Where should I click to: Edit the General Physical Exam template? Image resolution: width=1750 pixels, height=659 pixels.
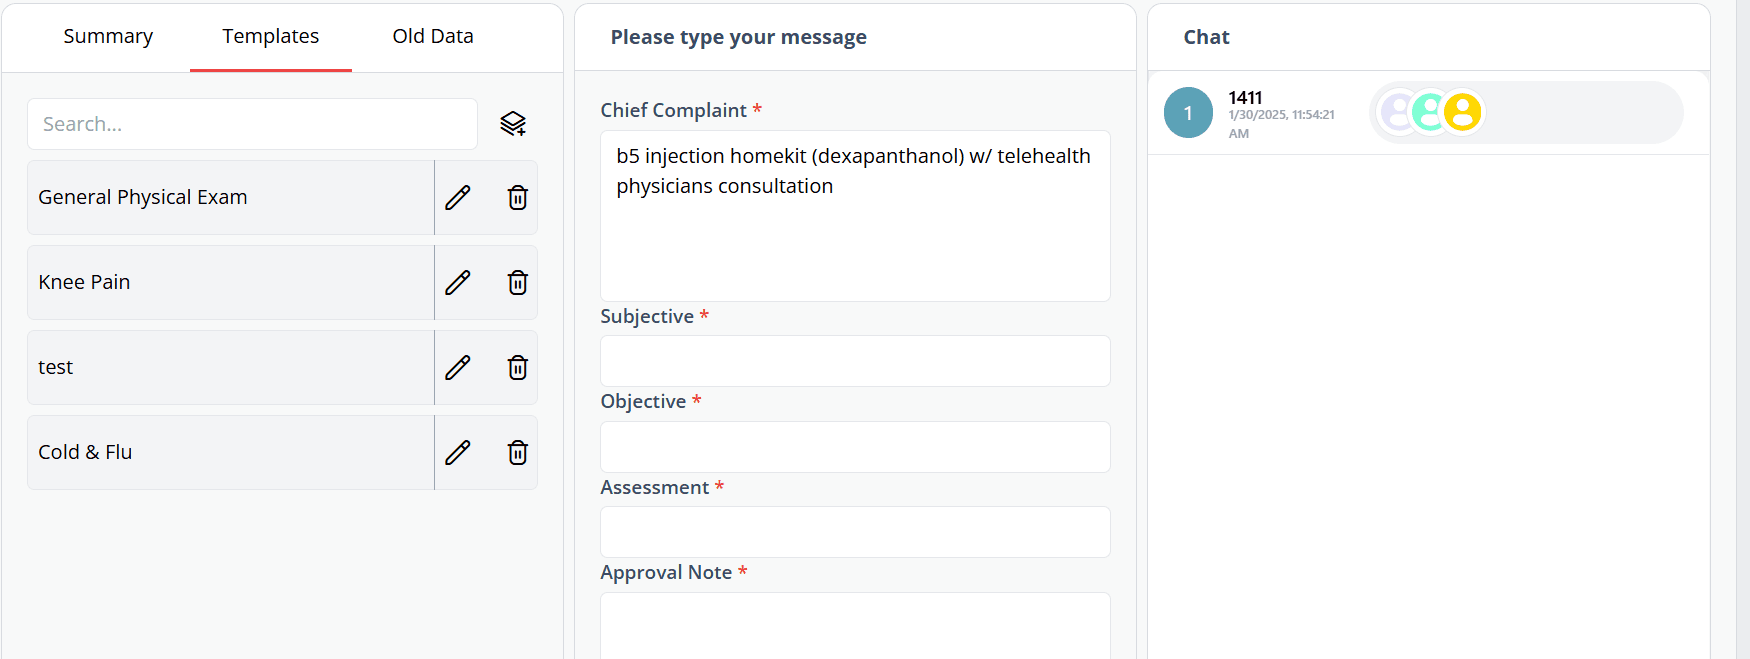[458, 198]
